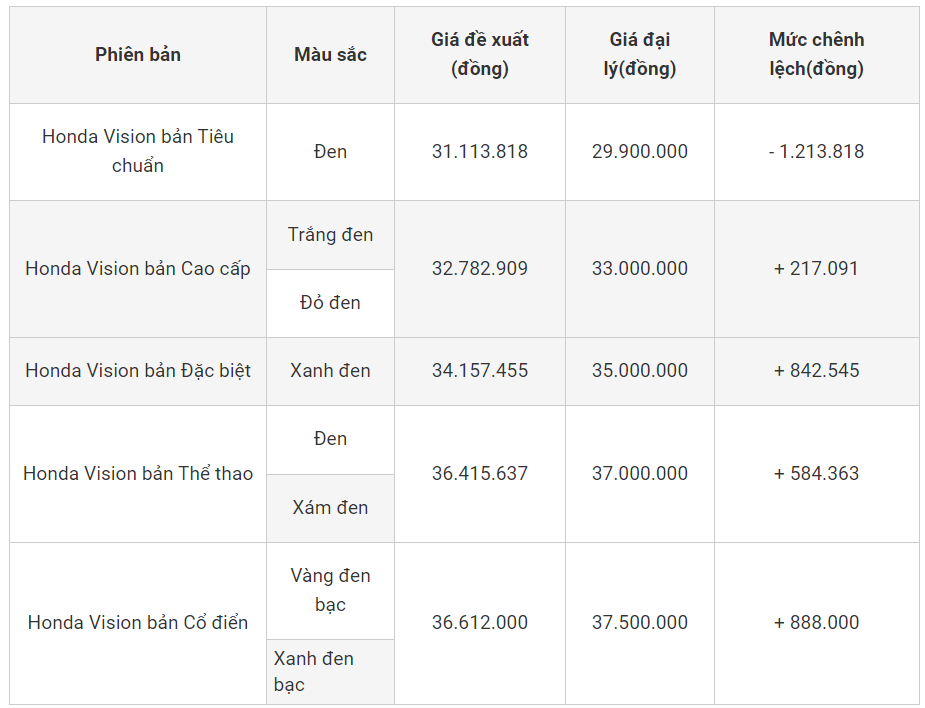Select the price difference "+ 842.545"
The height and width of the screenshot is (708, 925).
(816, 371)
